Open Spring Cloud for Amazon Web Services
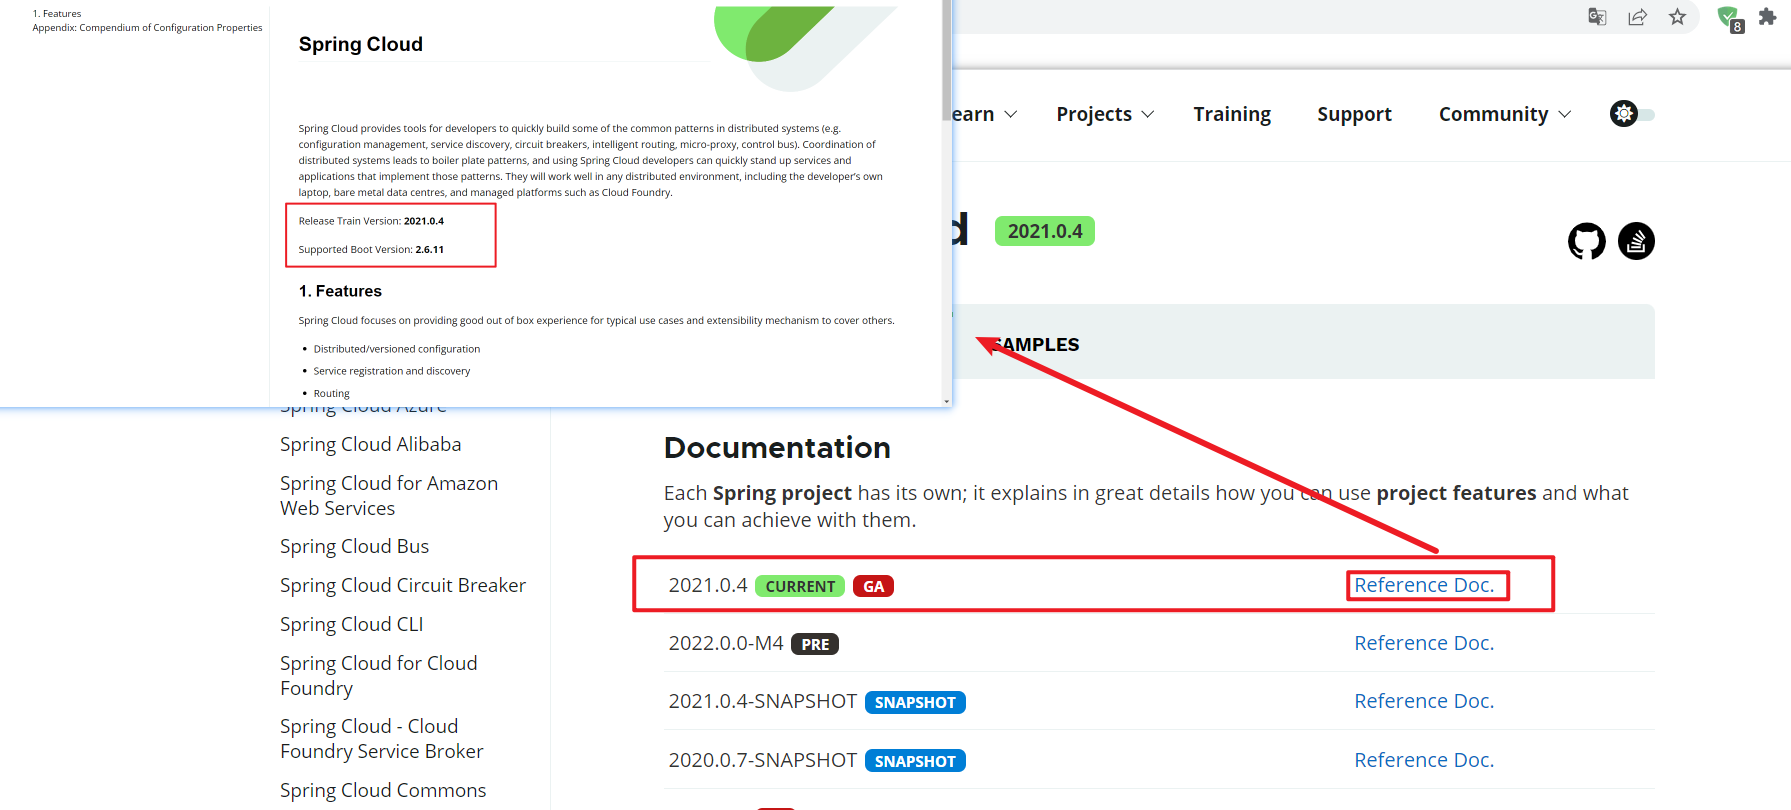The image size is (1791, 810). point(389,495)
